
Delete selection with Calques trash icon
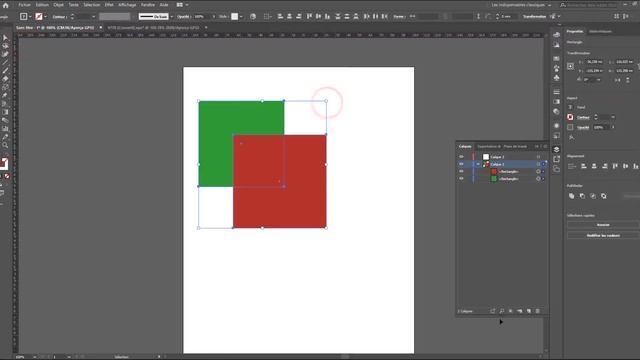tap(538, 311)
